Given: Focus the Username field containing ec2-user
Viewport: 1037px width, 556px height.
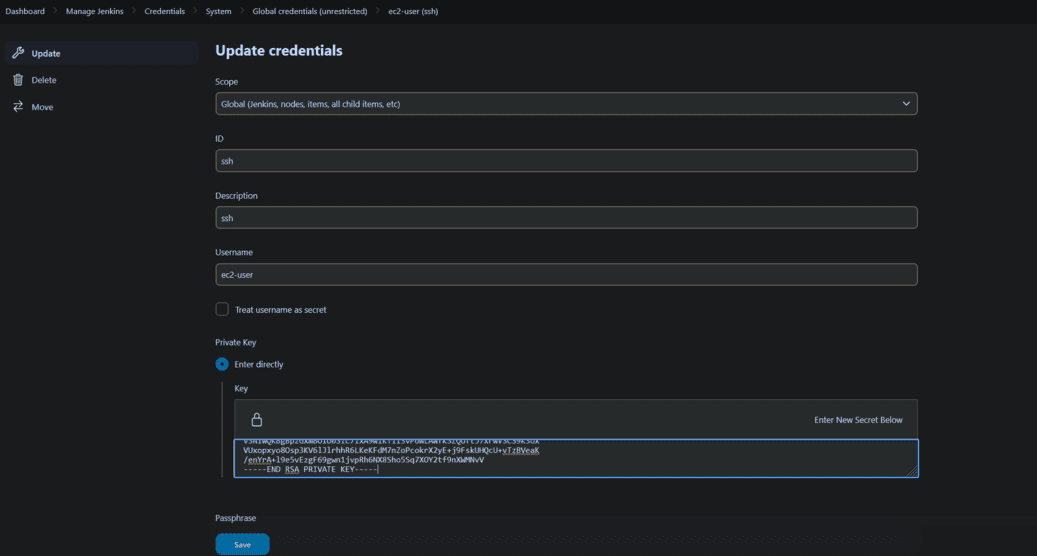Looking at the screenshot, I should point(565,275).
